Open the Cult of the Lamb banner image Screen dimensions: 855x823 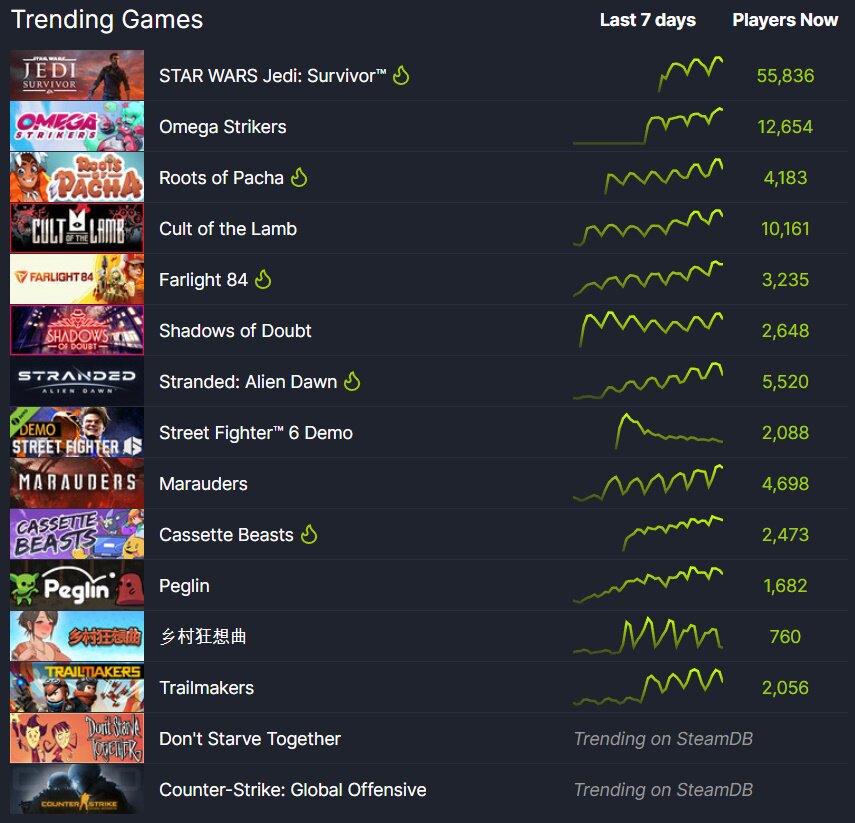coord(77,228)
